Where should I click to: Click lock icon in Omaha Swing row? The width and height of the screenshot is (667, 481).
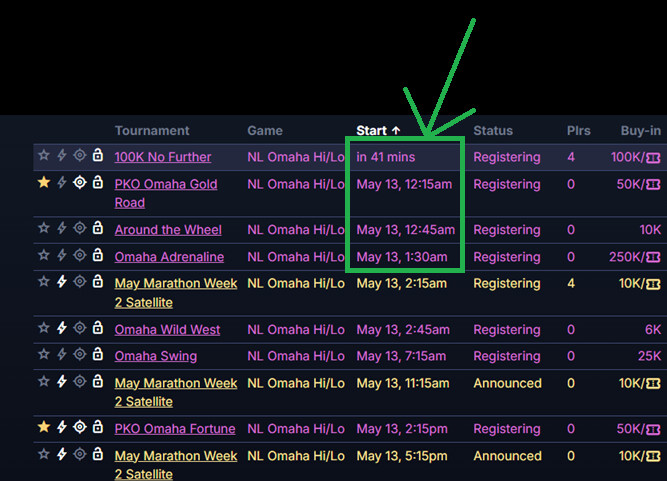click(98, 354)
